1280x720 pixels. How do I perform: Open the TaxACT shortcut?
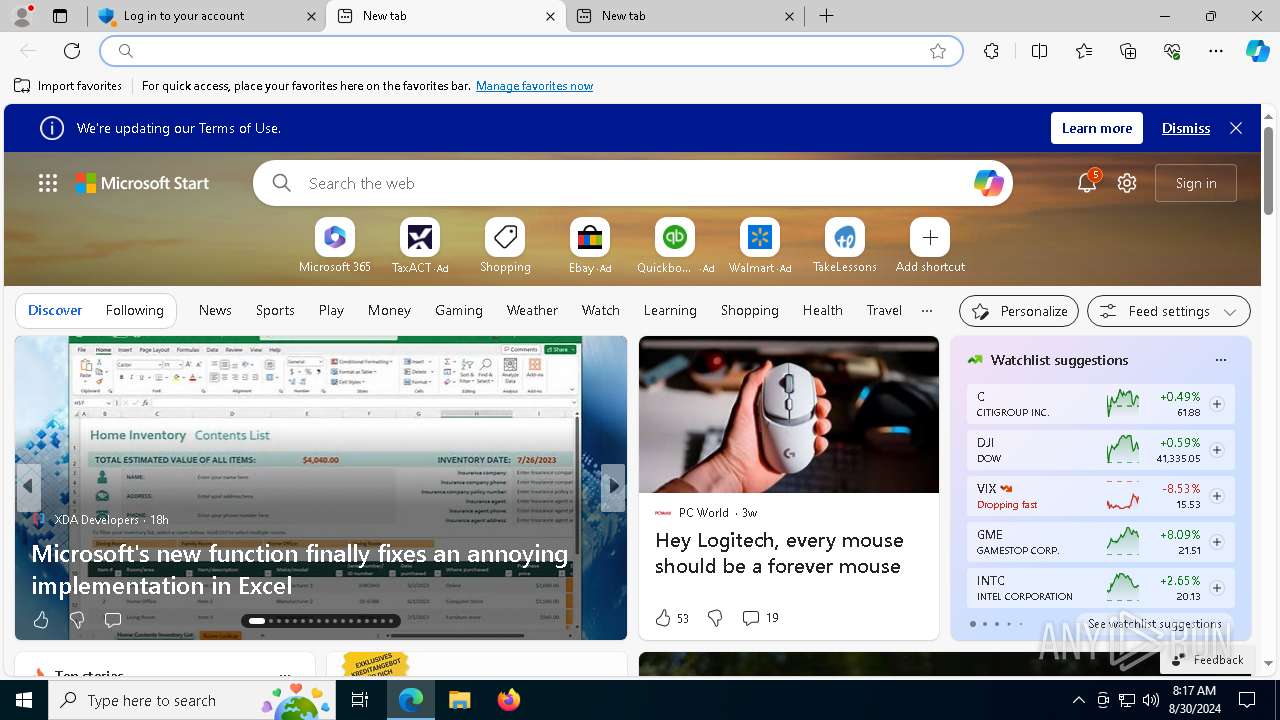(x=420, y=245)
